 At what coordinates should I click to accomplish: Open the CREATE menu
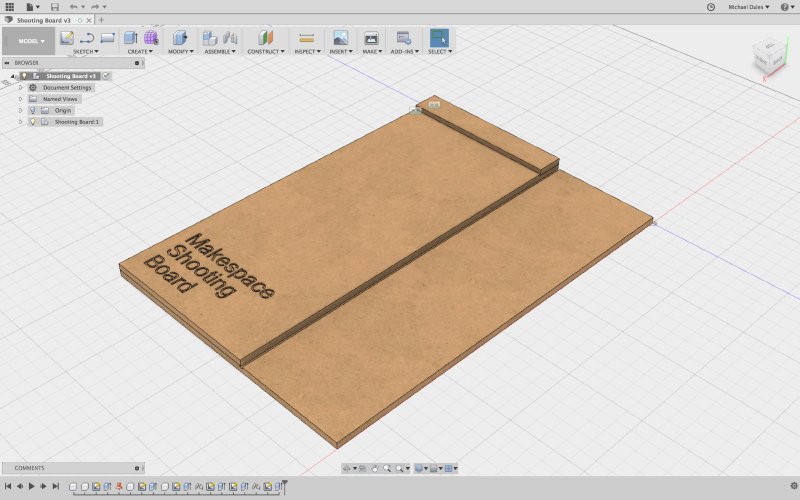pyautogui.click(x=140, y=52)
